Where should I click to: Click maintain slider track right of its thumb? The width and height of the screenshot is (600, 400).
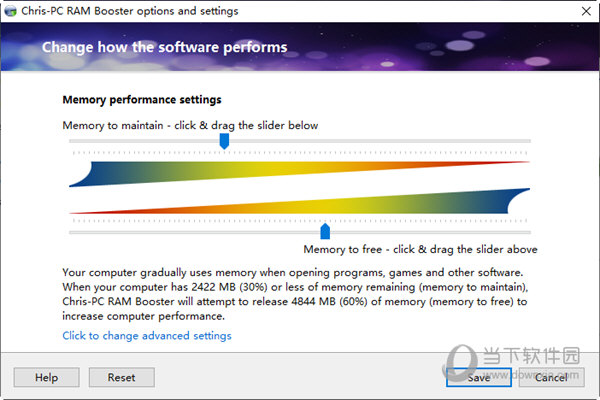click(380, 141)
